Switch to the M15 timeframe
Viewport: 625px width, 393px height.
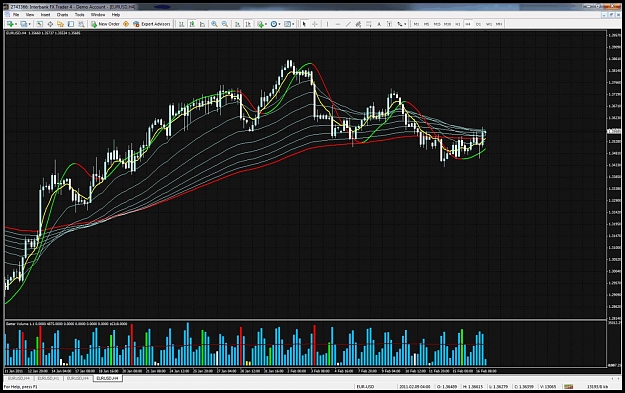tap(437, 24)
